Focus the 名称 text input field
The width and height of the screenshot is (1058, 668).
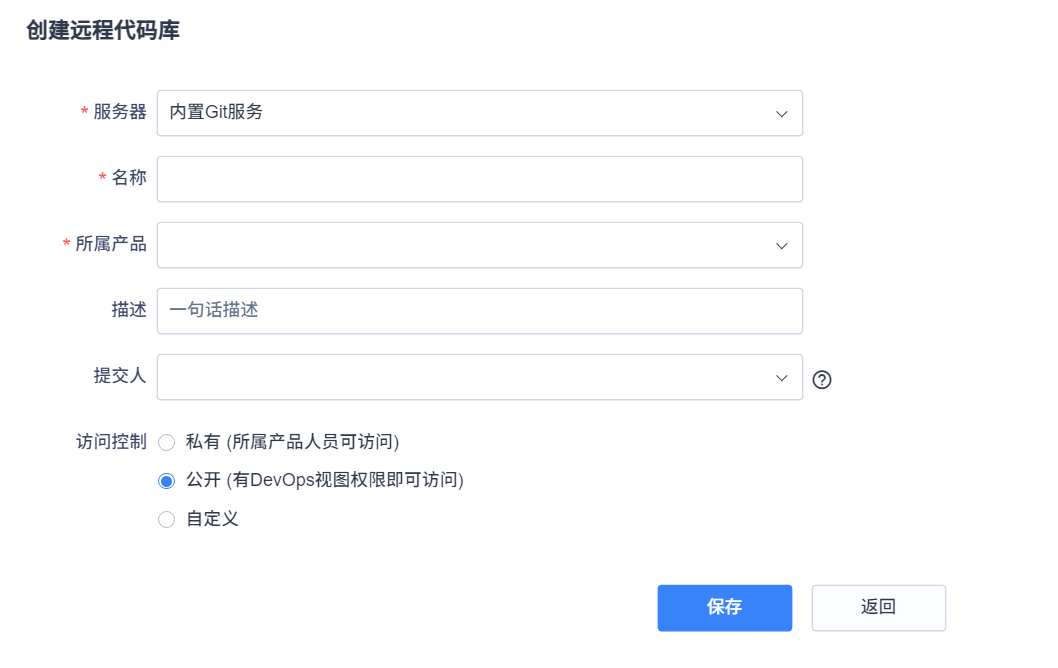[x=479, y=179]
